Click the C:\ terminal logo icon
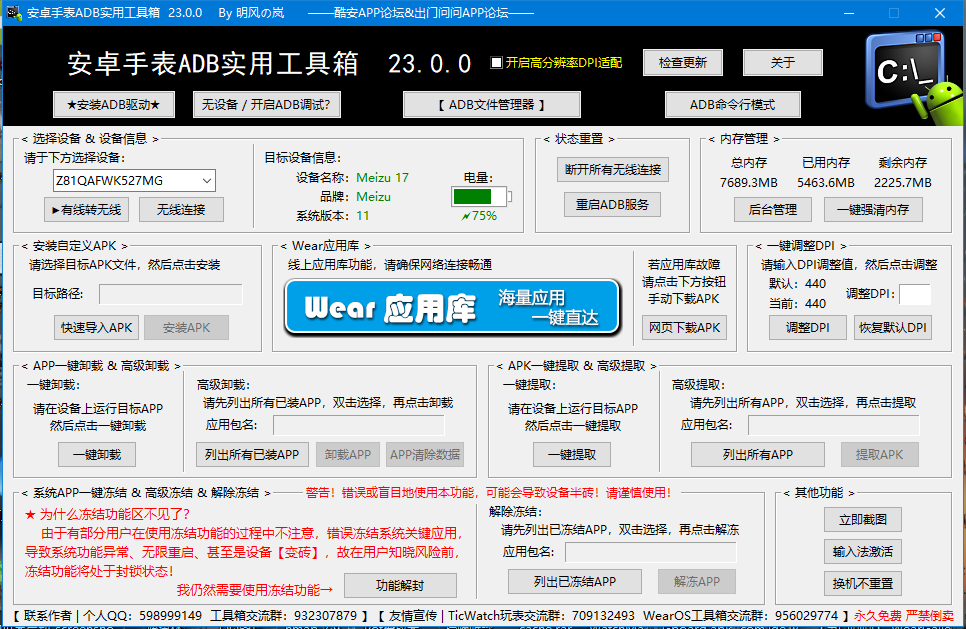Viewport: 966px width, 629px height. (906, 68)
